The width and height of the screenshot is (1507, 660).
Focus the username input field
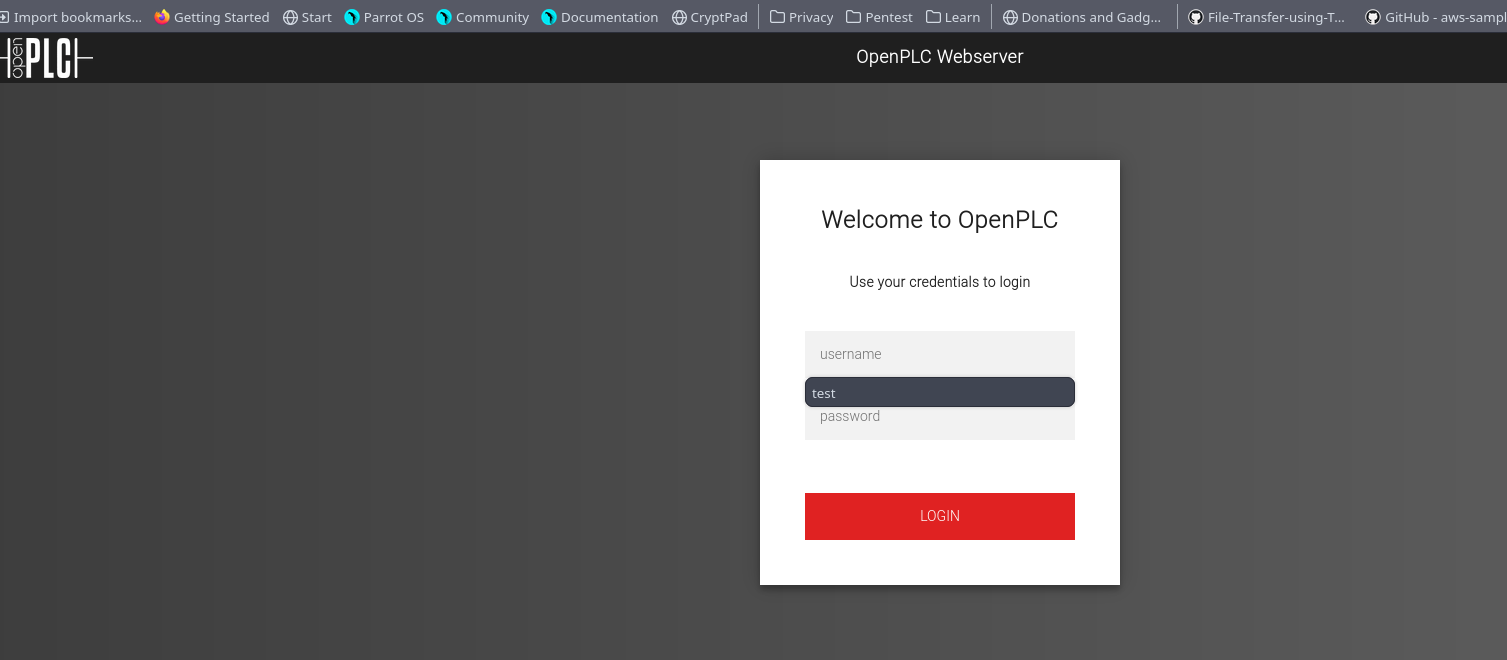click(940, 354)
